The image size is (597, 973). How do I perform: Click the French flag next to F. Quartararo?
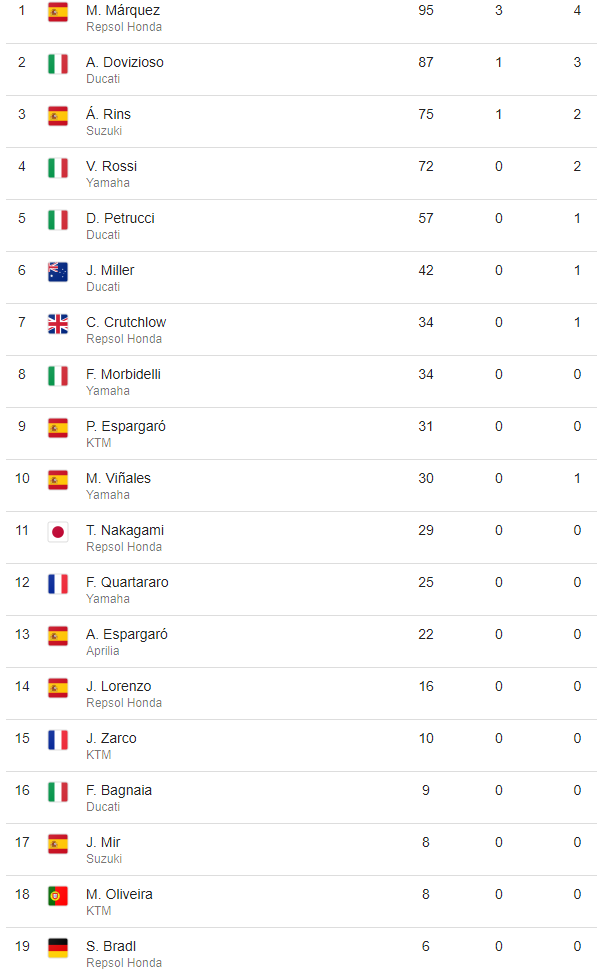[x=58, y=584]
